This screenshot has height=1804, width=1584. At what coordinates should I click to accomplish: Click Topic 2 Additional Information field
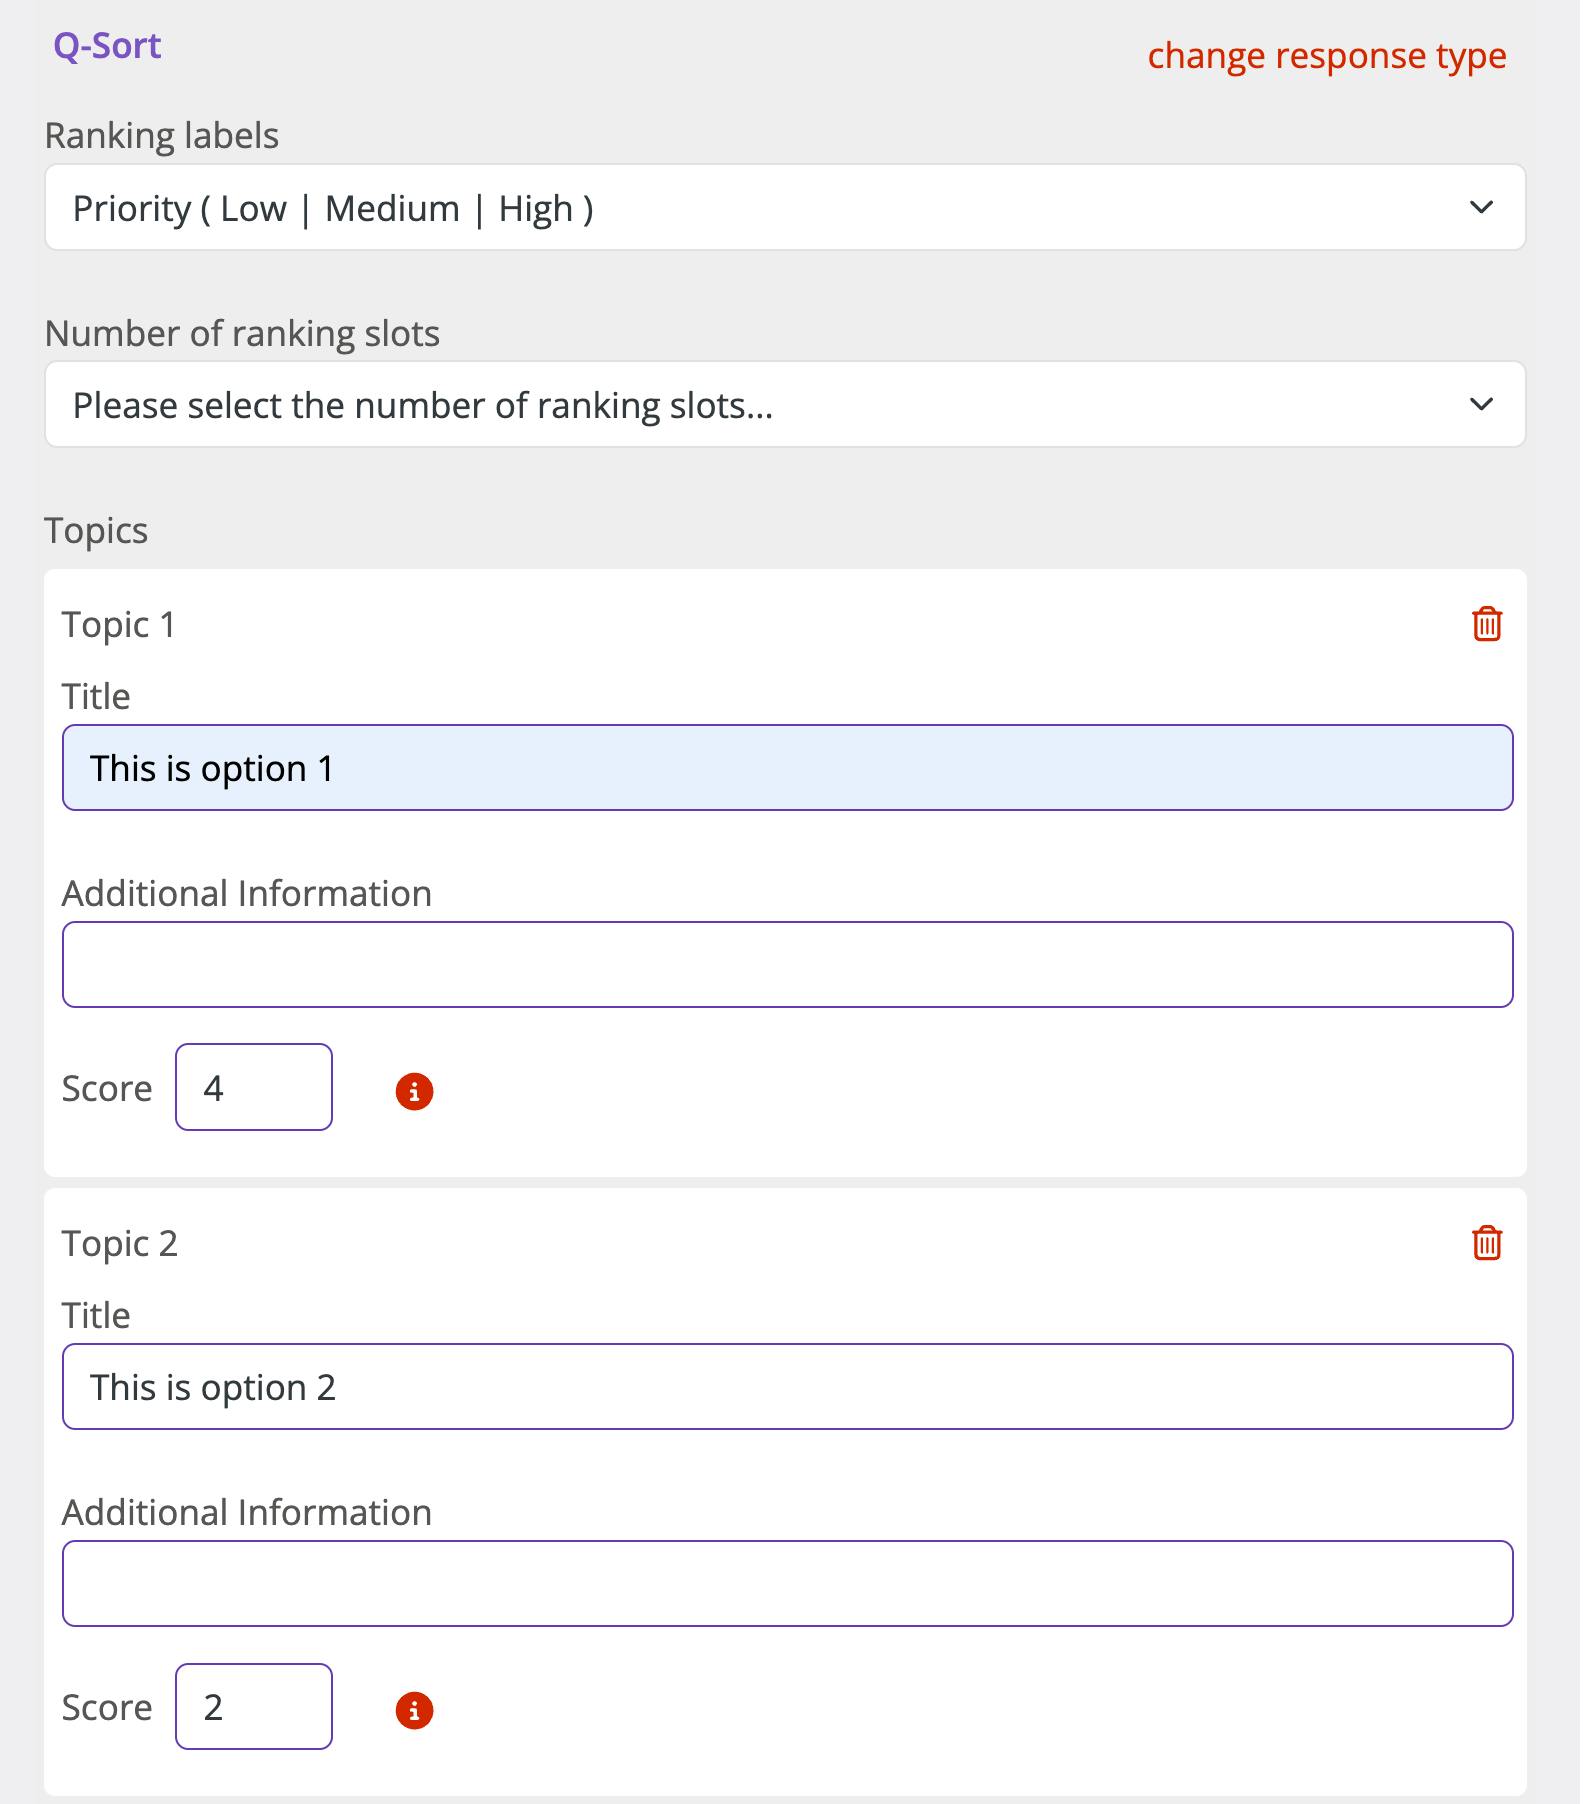[x=787, y=1584]
